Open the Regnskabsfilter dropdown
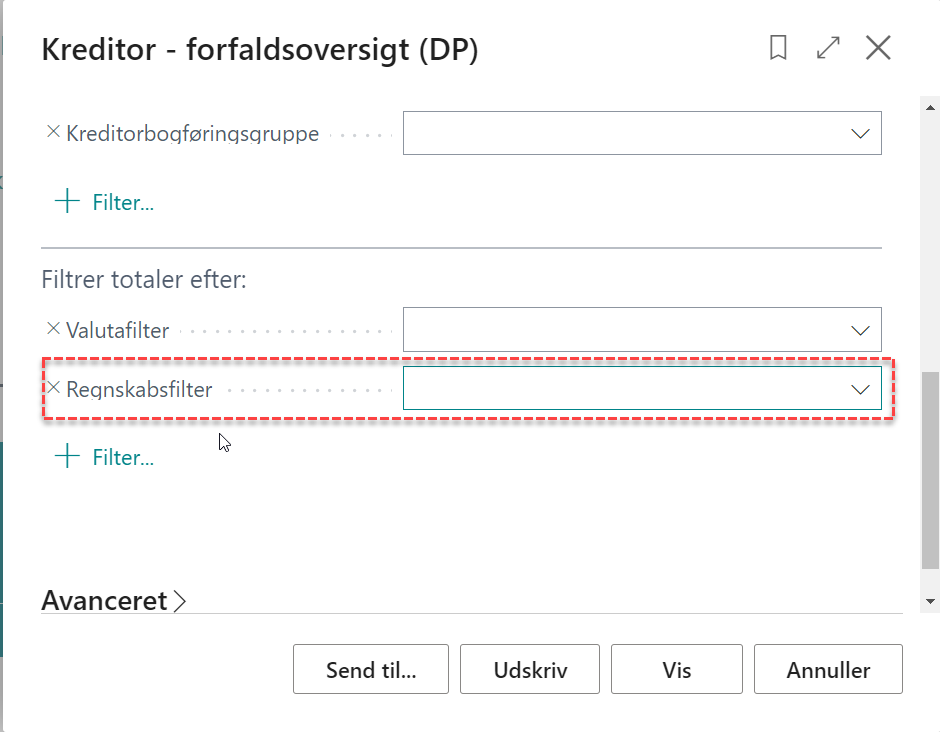 coord(860,387)
